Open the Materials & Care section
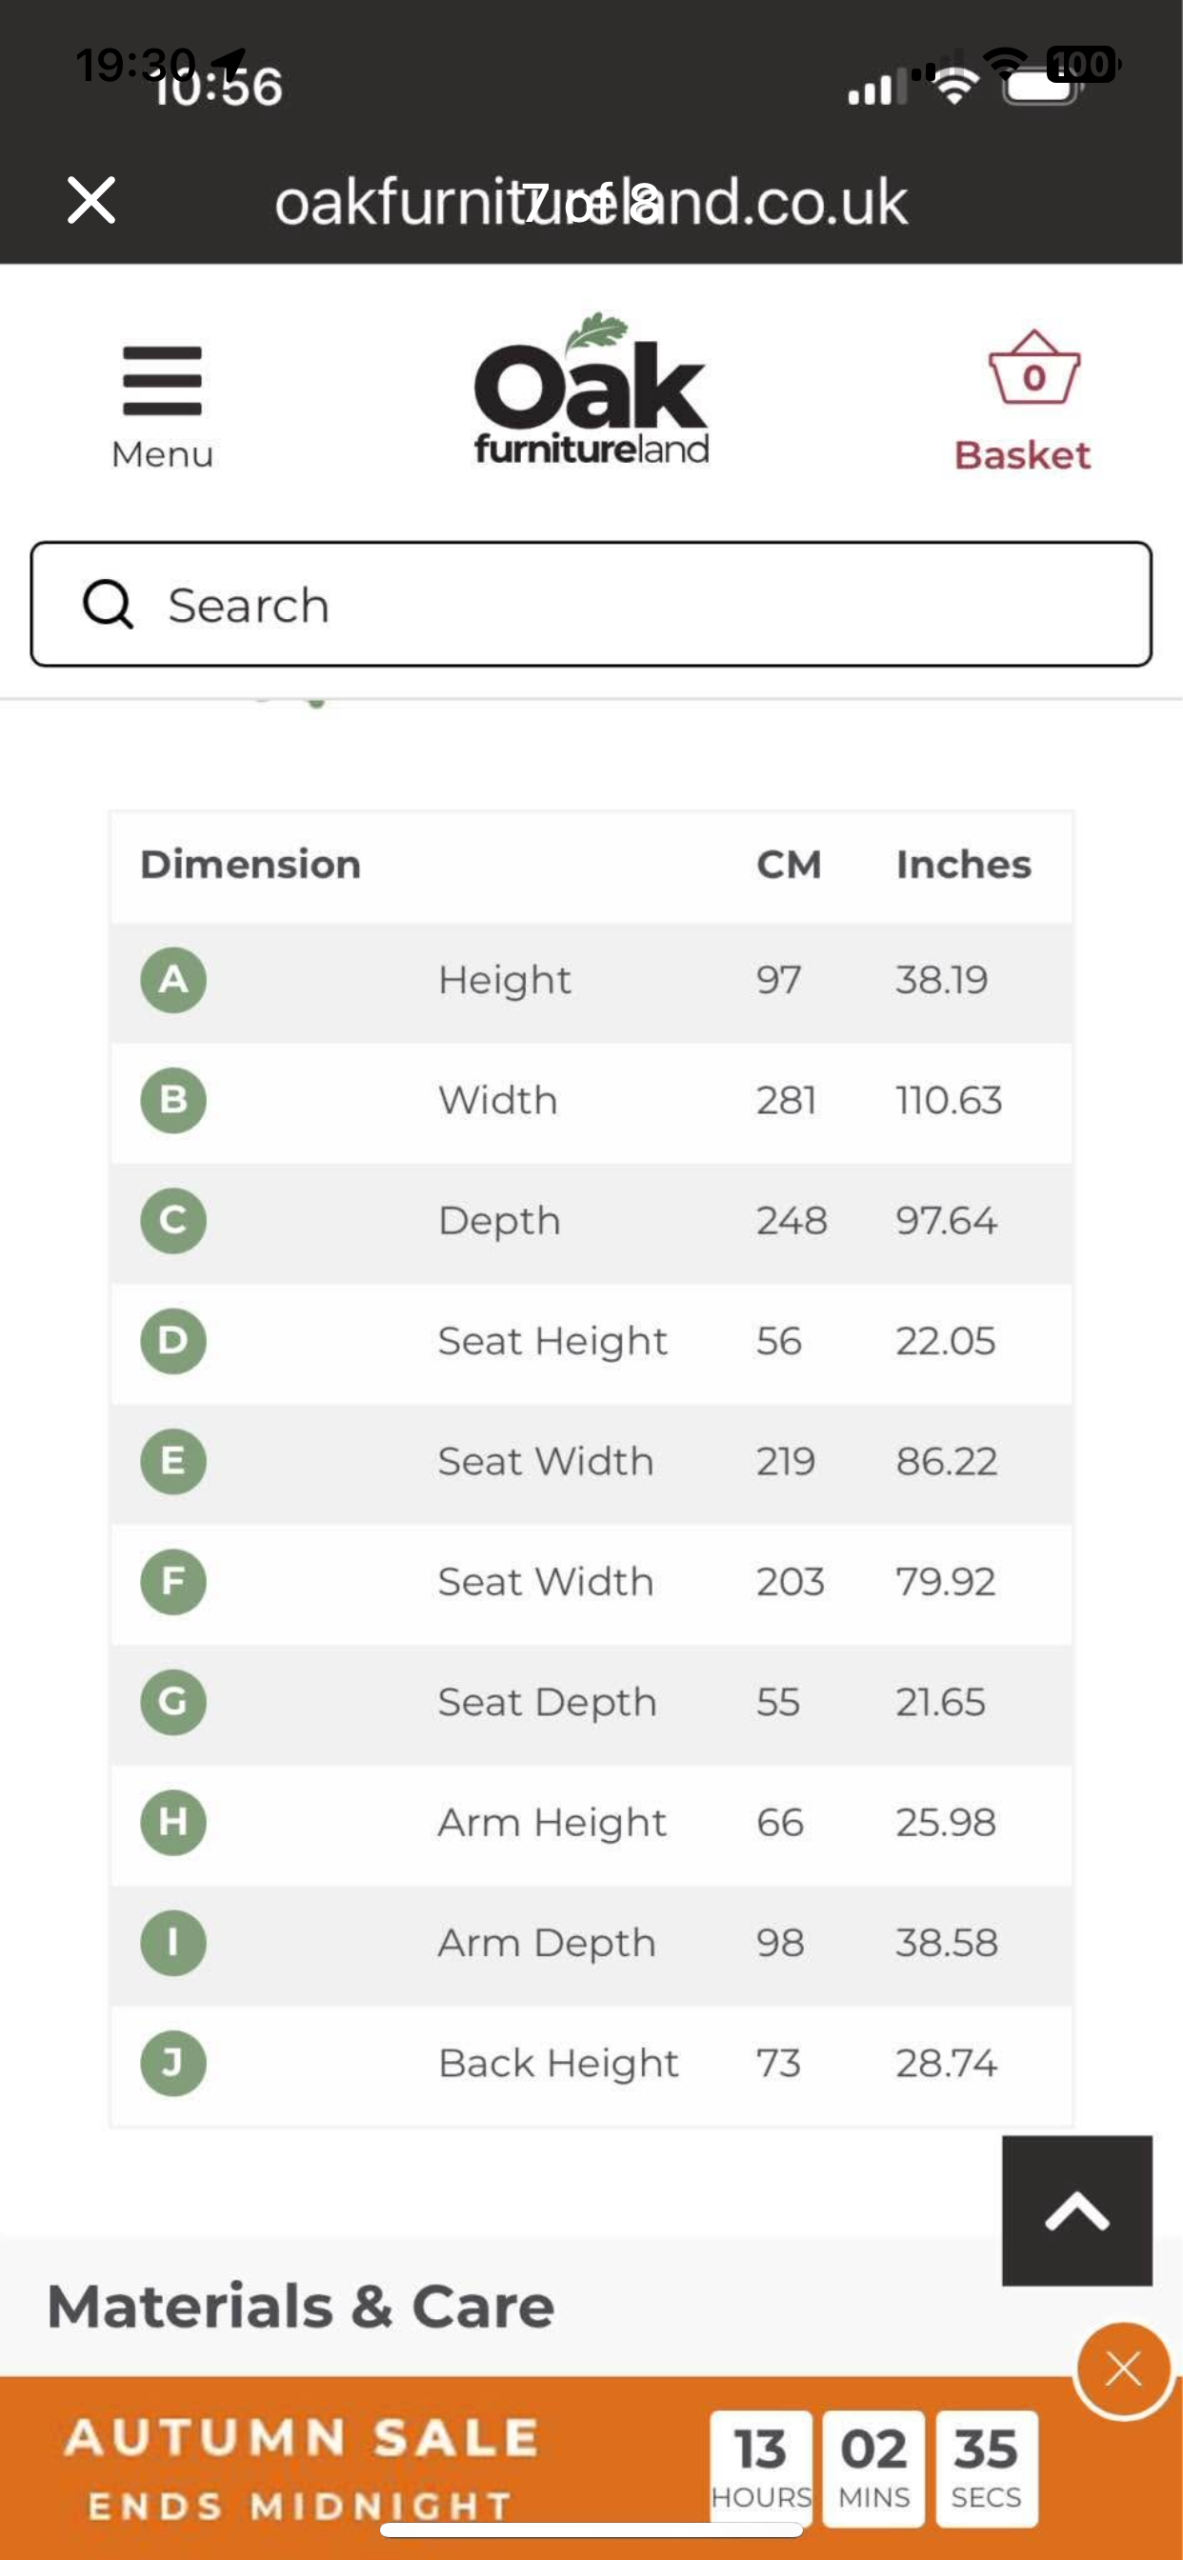Screen dimensions: 1183x2560 click(301, 2307)
